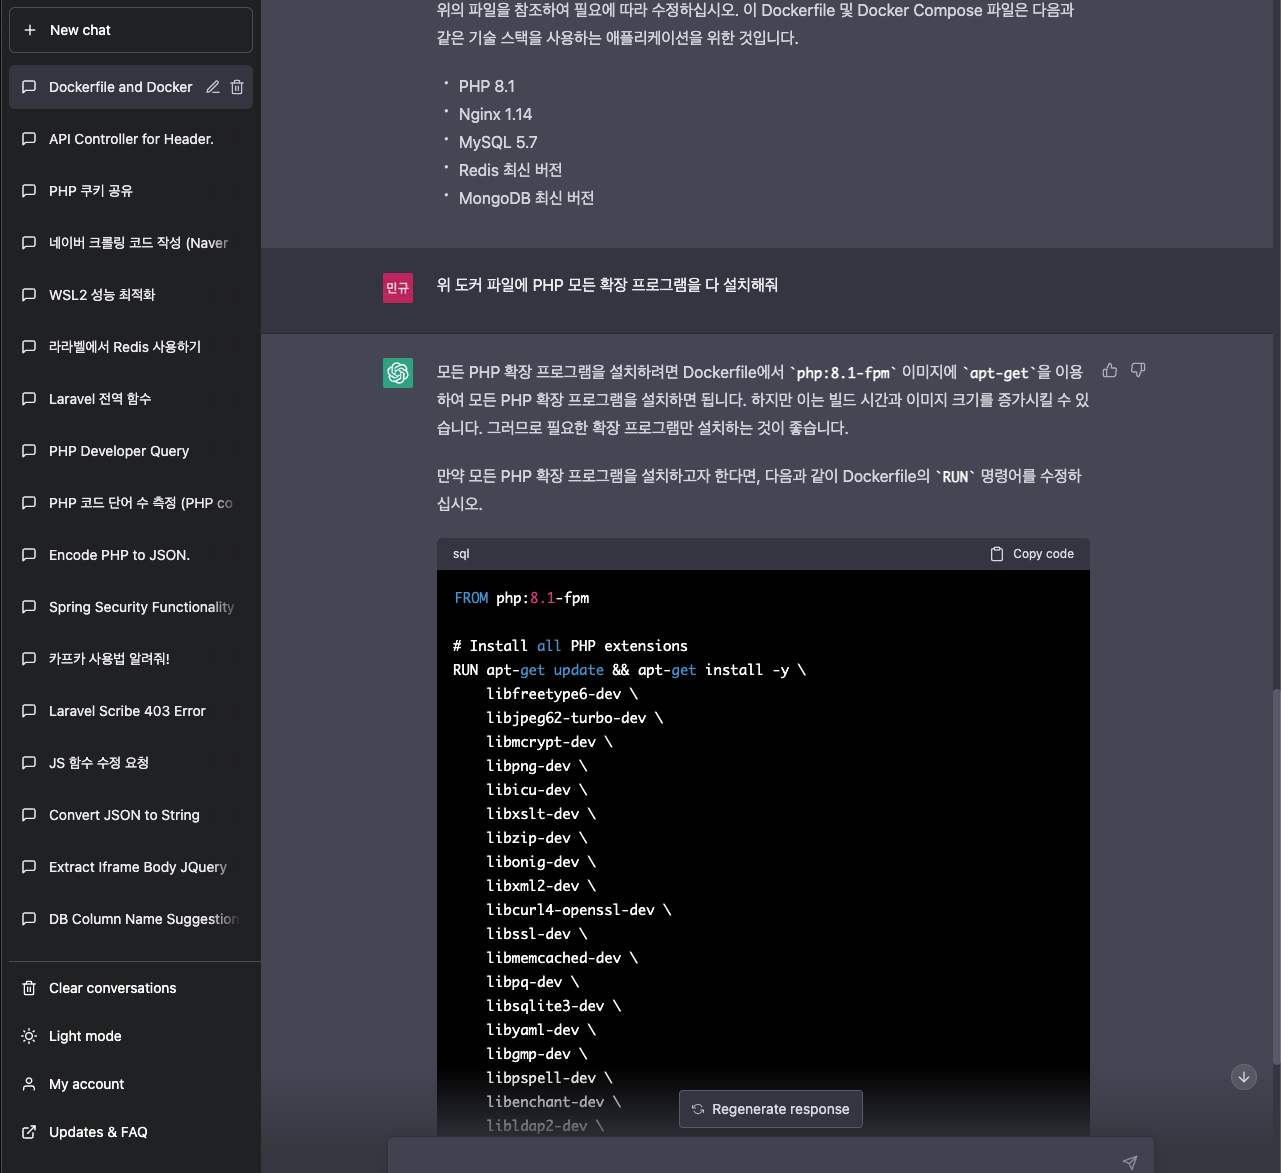Click chat bubble icon beside PHP 쿠키 공유

(x=29, y=191)
